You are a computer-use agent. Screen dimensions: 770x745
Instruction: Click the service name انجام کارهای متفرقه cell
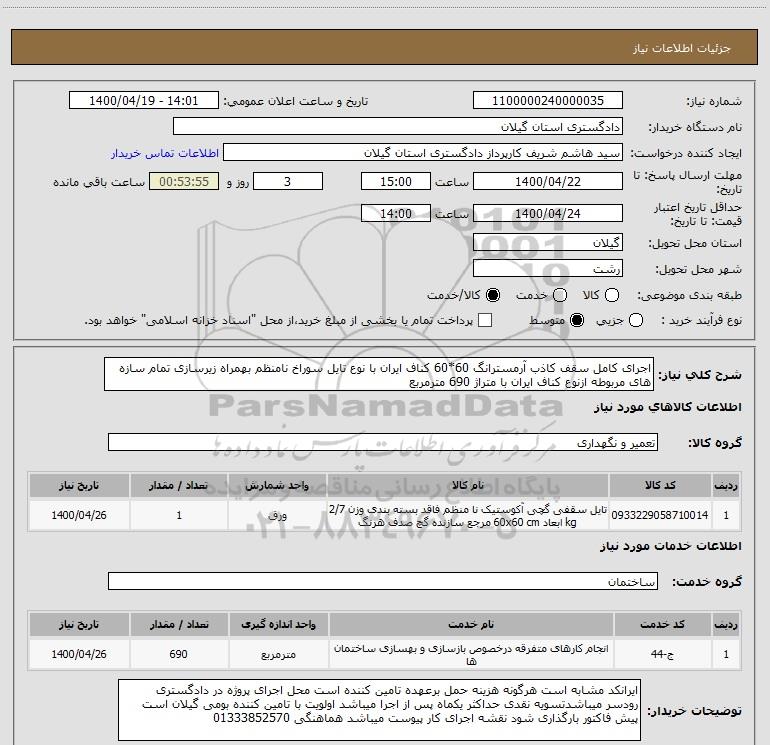tap(471, 654)
